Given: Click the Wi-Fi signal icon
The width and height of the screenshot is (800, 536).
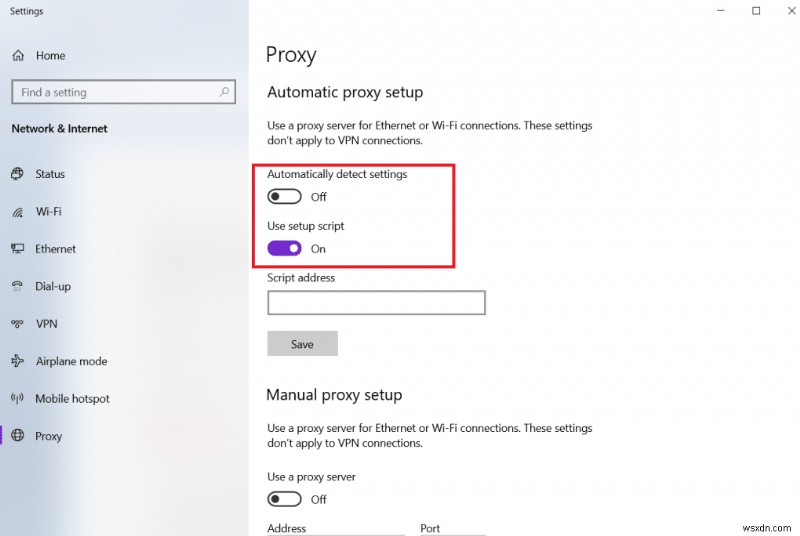Looking at the screenshot, I should (17, 212).
